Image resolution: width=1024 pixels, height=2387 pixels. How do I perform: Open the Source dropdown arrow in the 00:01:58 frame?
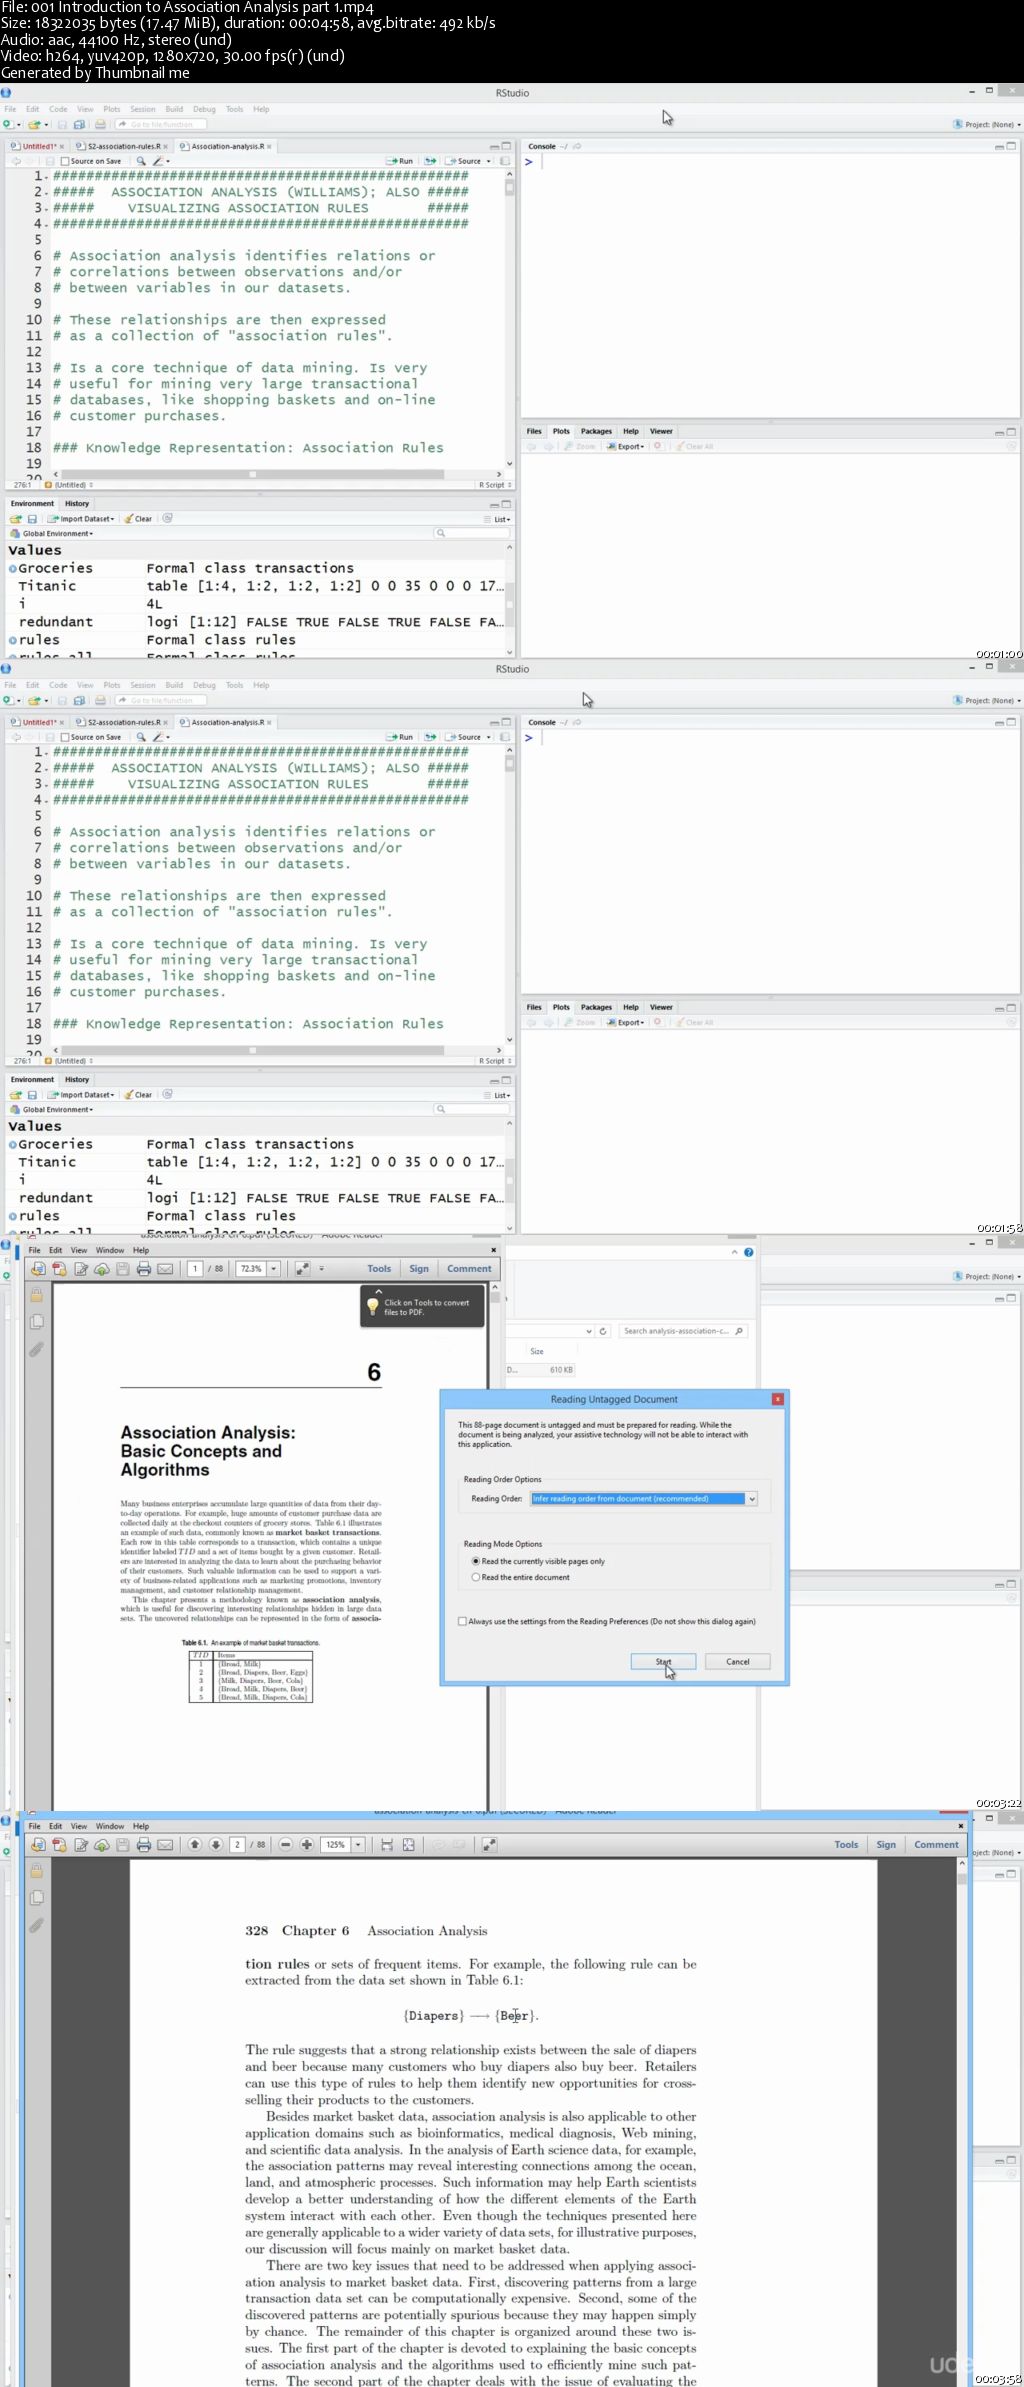(489, 737)
